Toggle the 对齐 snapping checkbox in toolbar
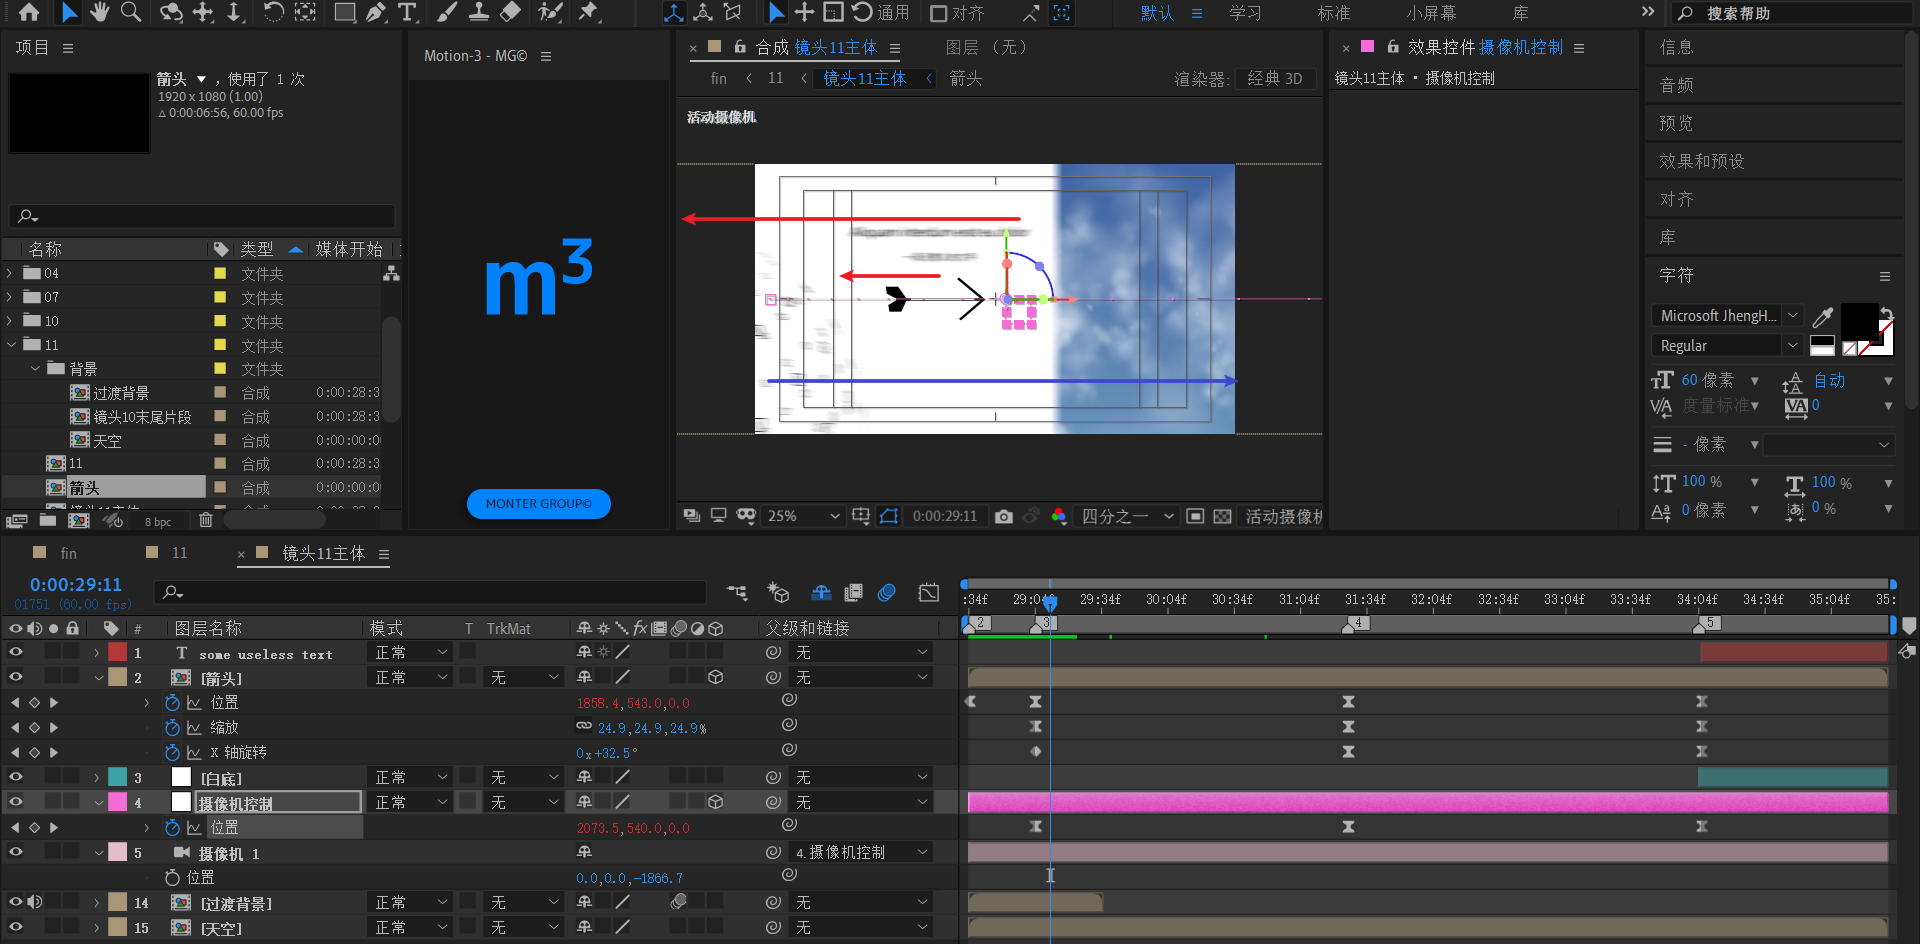The width and height of the screenshot is (1920, 944). click(x=938, y=13)
